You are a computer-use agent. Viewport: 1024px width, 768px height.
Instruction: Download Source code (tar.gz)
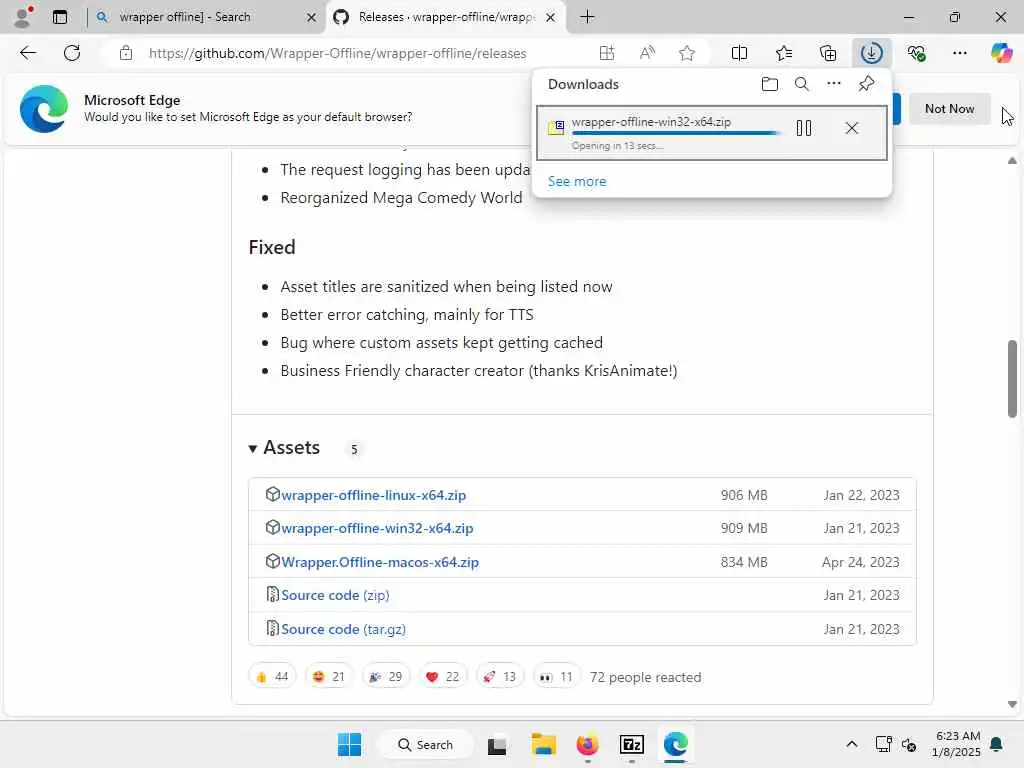344,629
